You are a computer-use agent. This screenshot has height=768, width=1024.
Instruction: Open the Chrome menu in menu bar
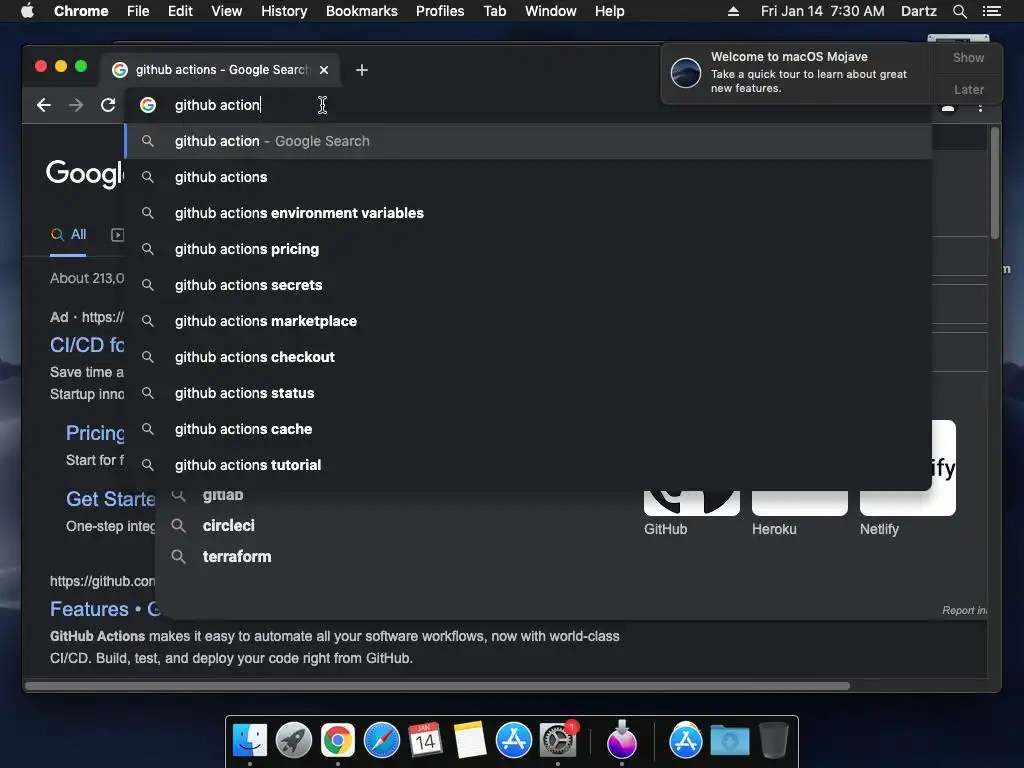81,11
